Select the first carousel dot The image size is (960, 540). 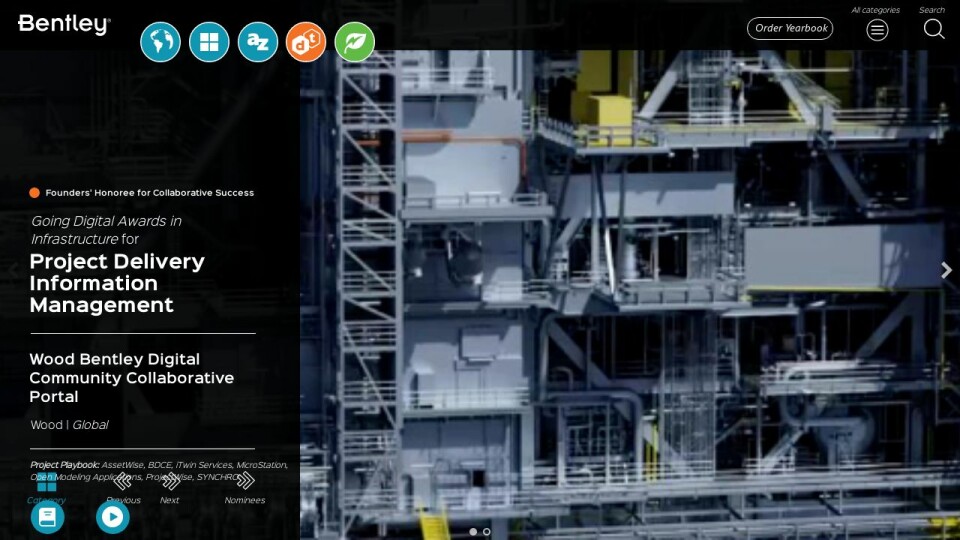473,532
